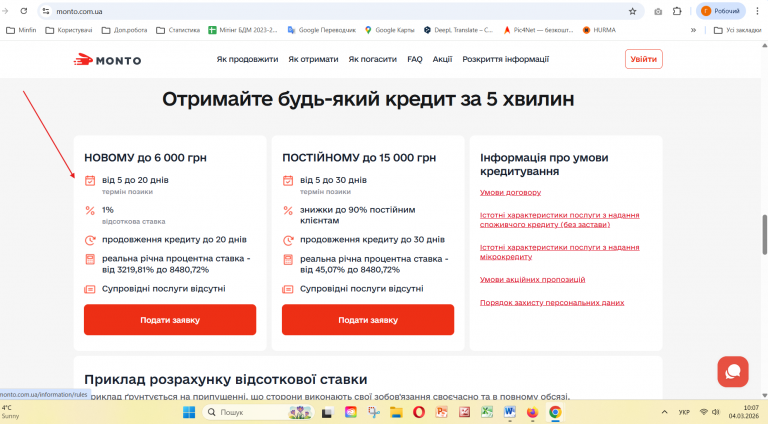This screenshot has width=768, height=424.
Task: Submit application in НОВОМУ до 6 000 card
Action: tap(170, 320)
